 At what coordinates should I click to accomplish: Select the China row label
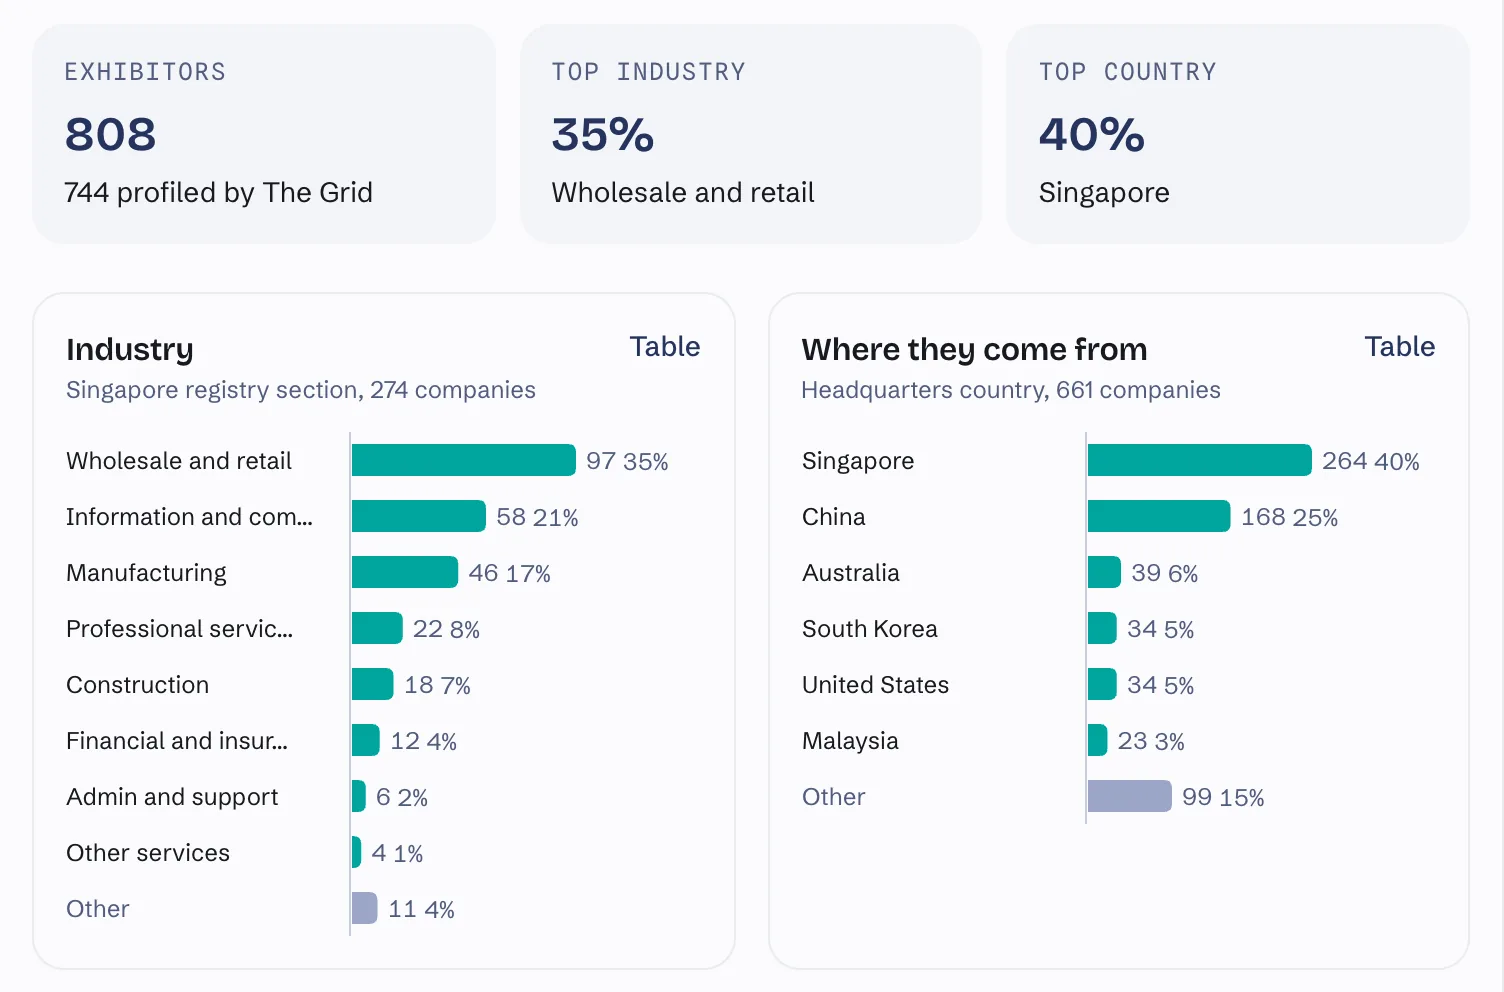tap(834, 517)
